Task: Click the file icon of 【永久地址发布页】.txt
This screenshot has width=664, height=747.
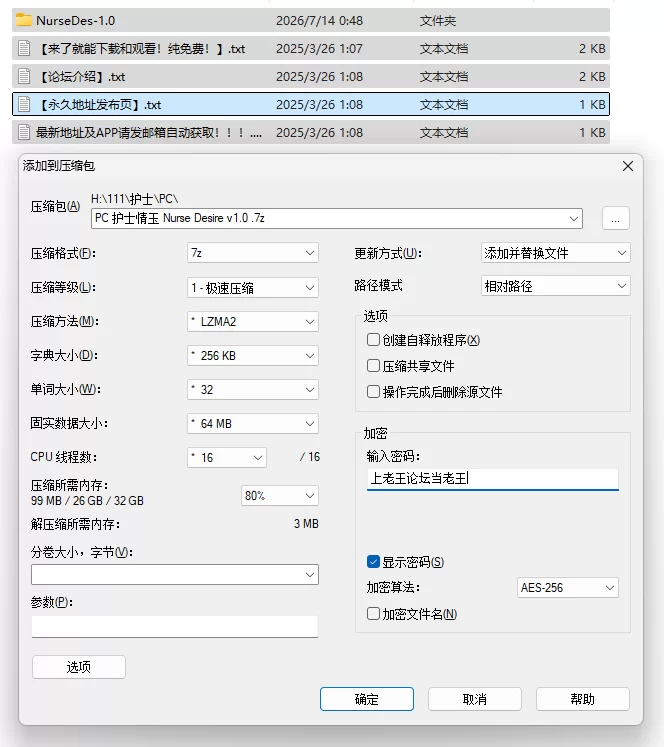Action: 24,104
